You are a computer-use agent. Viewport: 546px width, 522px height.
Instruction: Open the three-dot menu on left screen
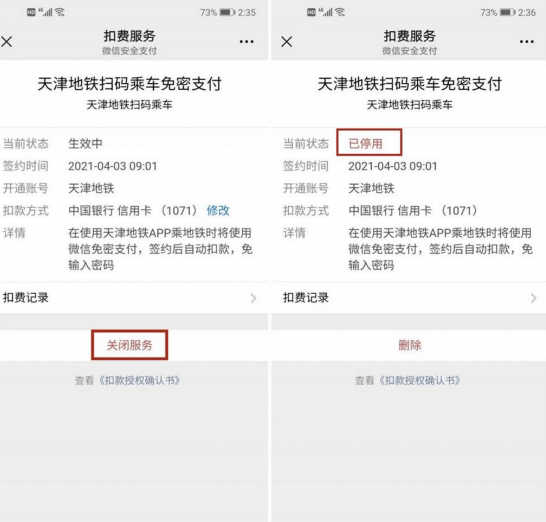[x=247, y=42]
